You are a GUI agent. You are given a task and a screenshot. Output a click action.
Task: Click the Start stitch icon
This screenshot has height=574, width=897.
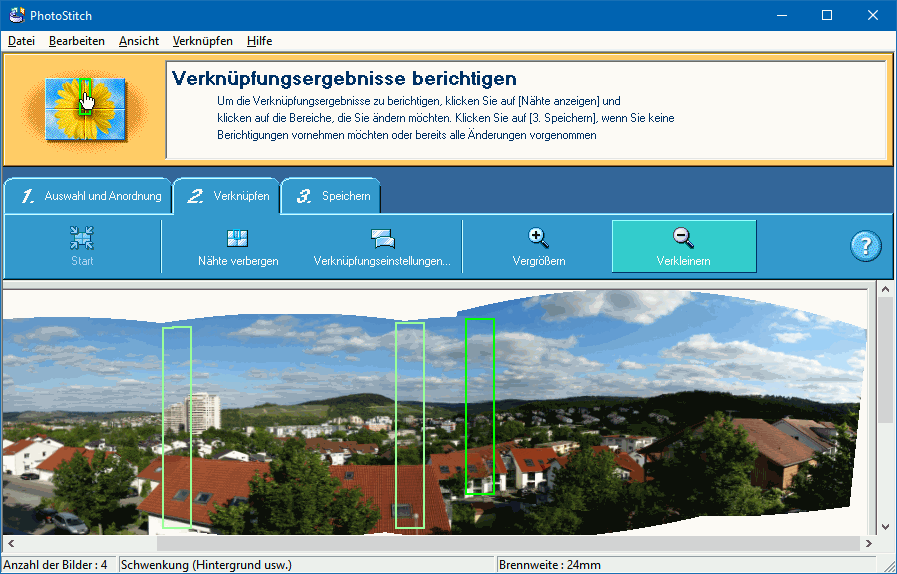coord(82,238)
